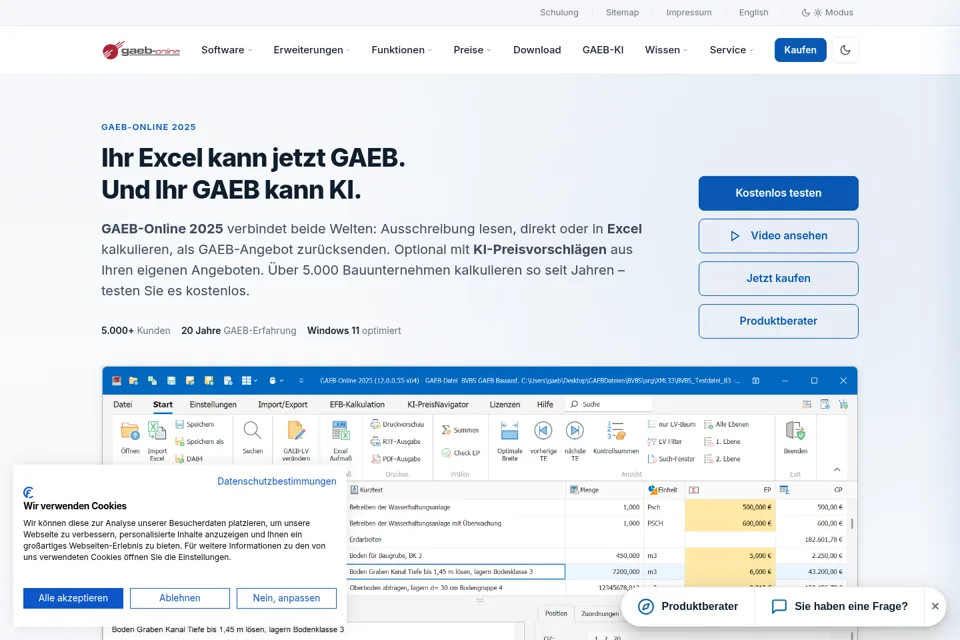Image resolution: width=960 pixels, height=640 pixels.
Task: Open Such-Fenster in the Ansicht group
Action: point(671,459)
